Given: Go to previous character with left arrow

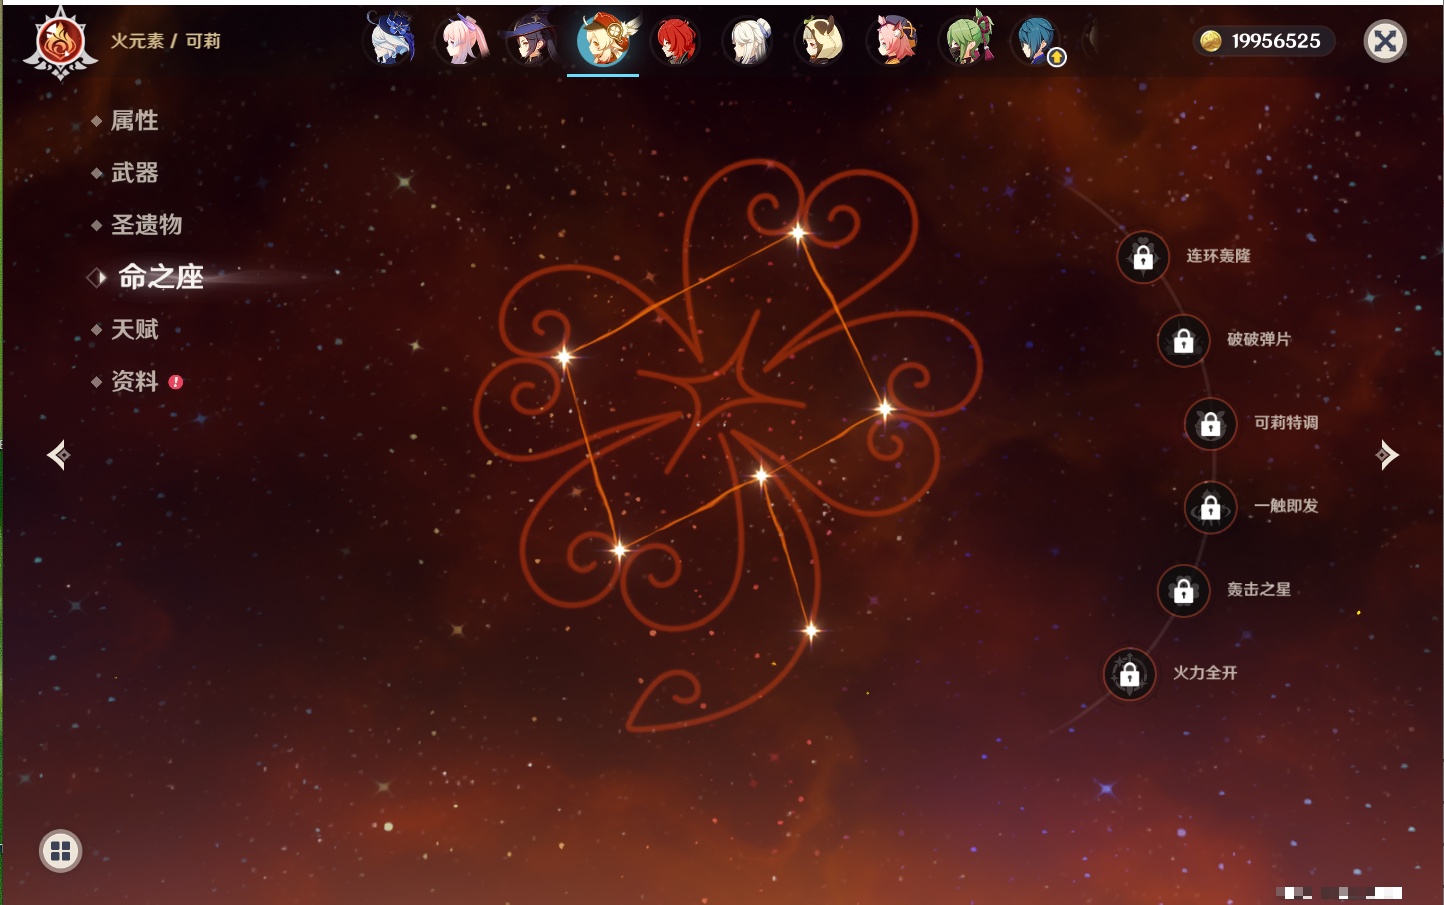Looking at the screenshot, I should [58, 455].
